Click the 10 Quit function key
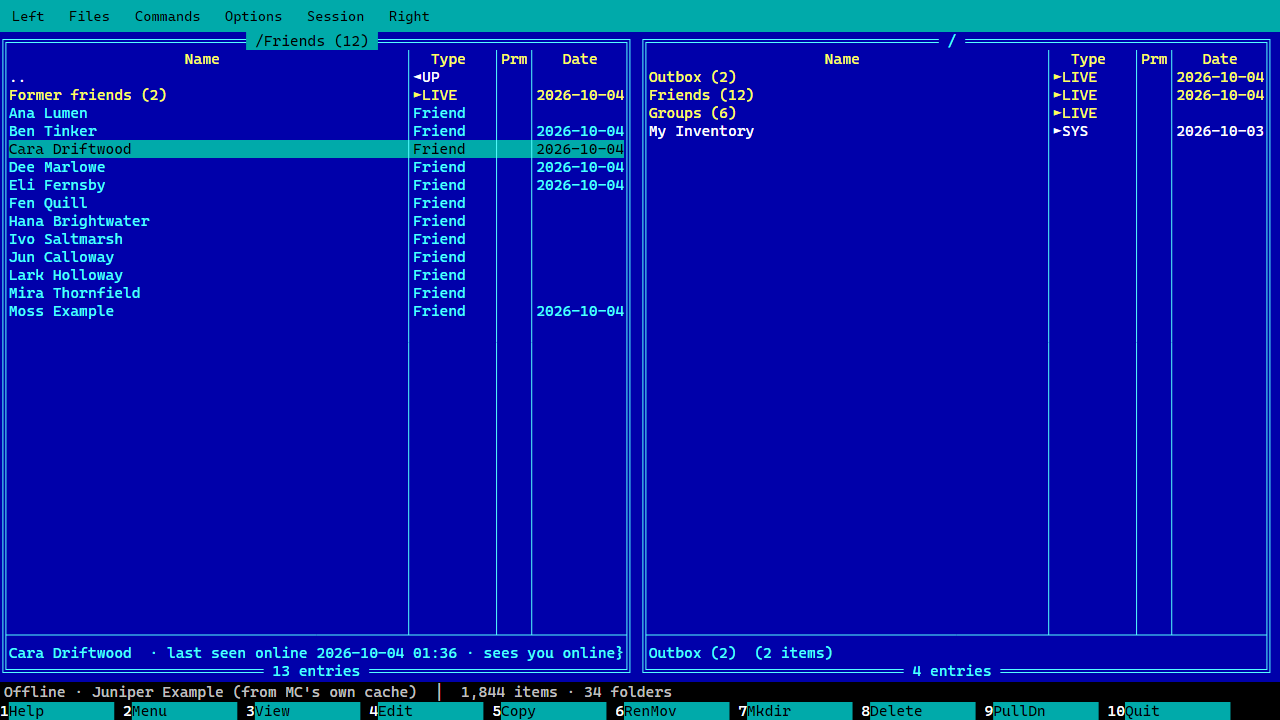1280x720 pixels. (1168, 711)
